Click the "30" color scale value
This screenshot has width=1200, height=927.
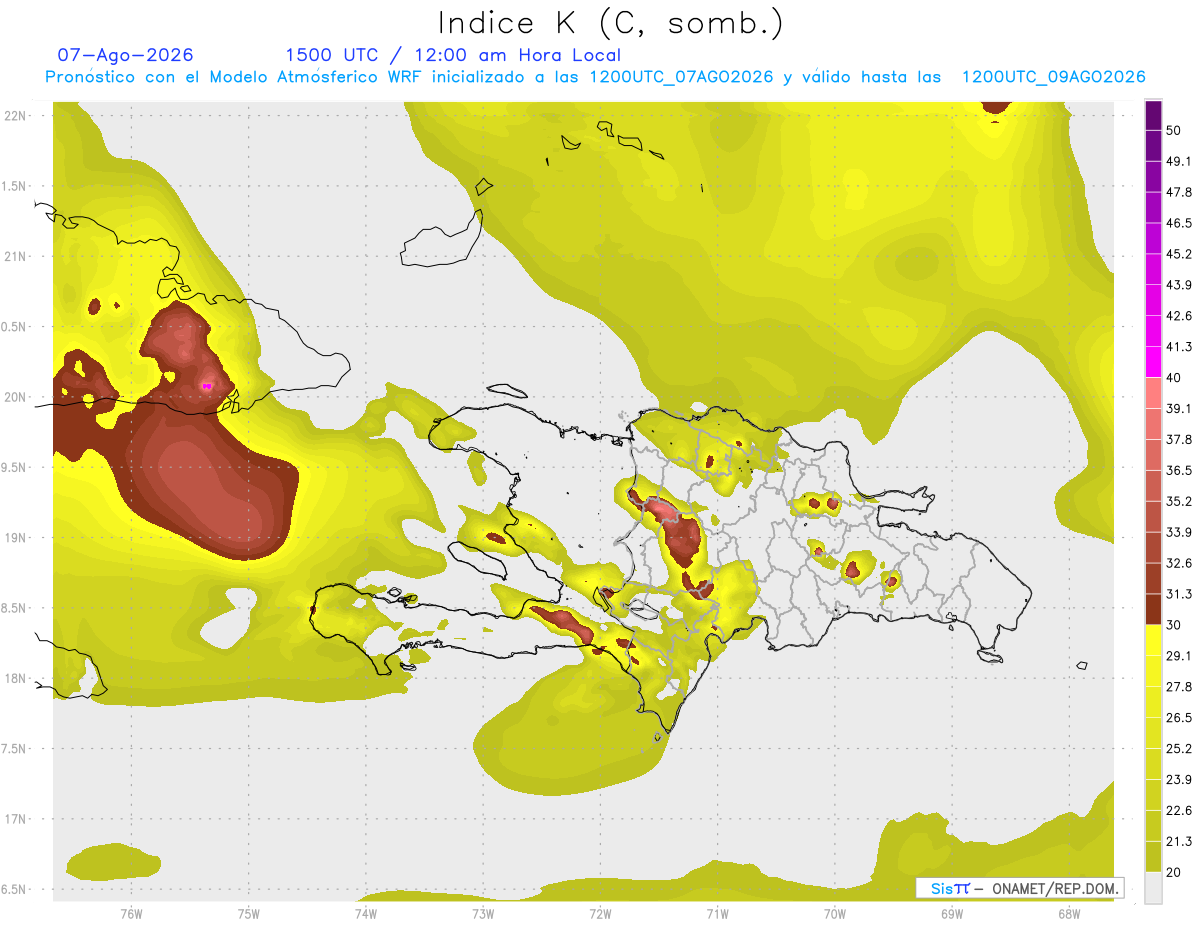point(1174,625)
